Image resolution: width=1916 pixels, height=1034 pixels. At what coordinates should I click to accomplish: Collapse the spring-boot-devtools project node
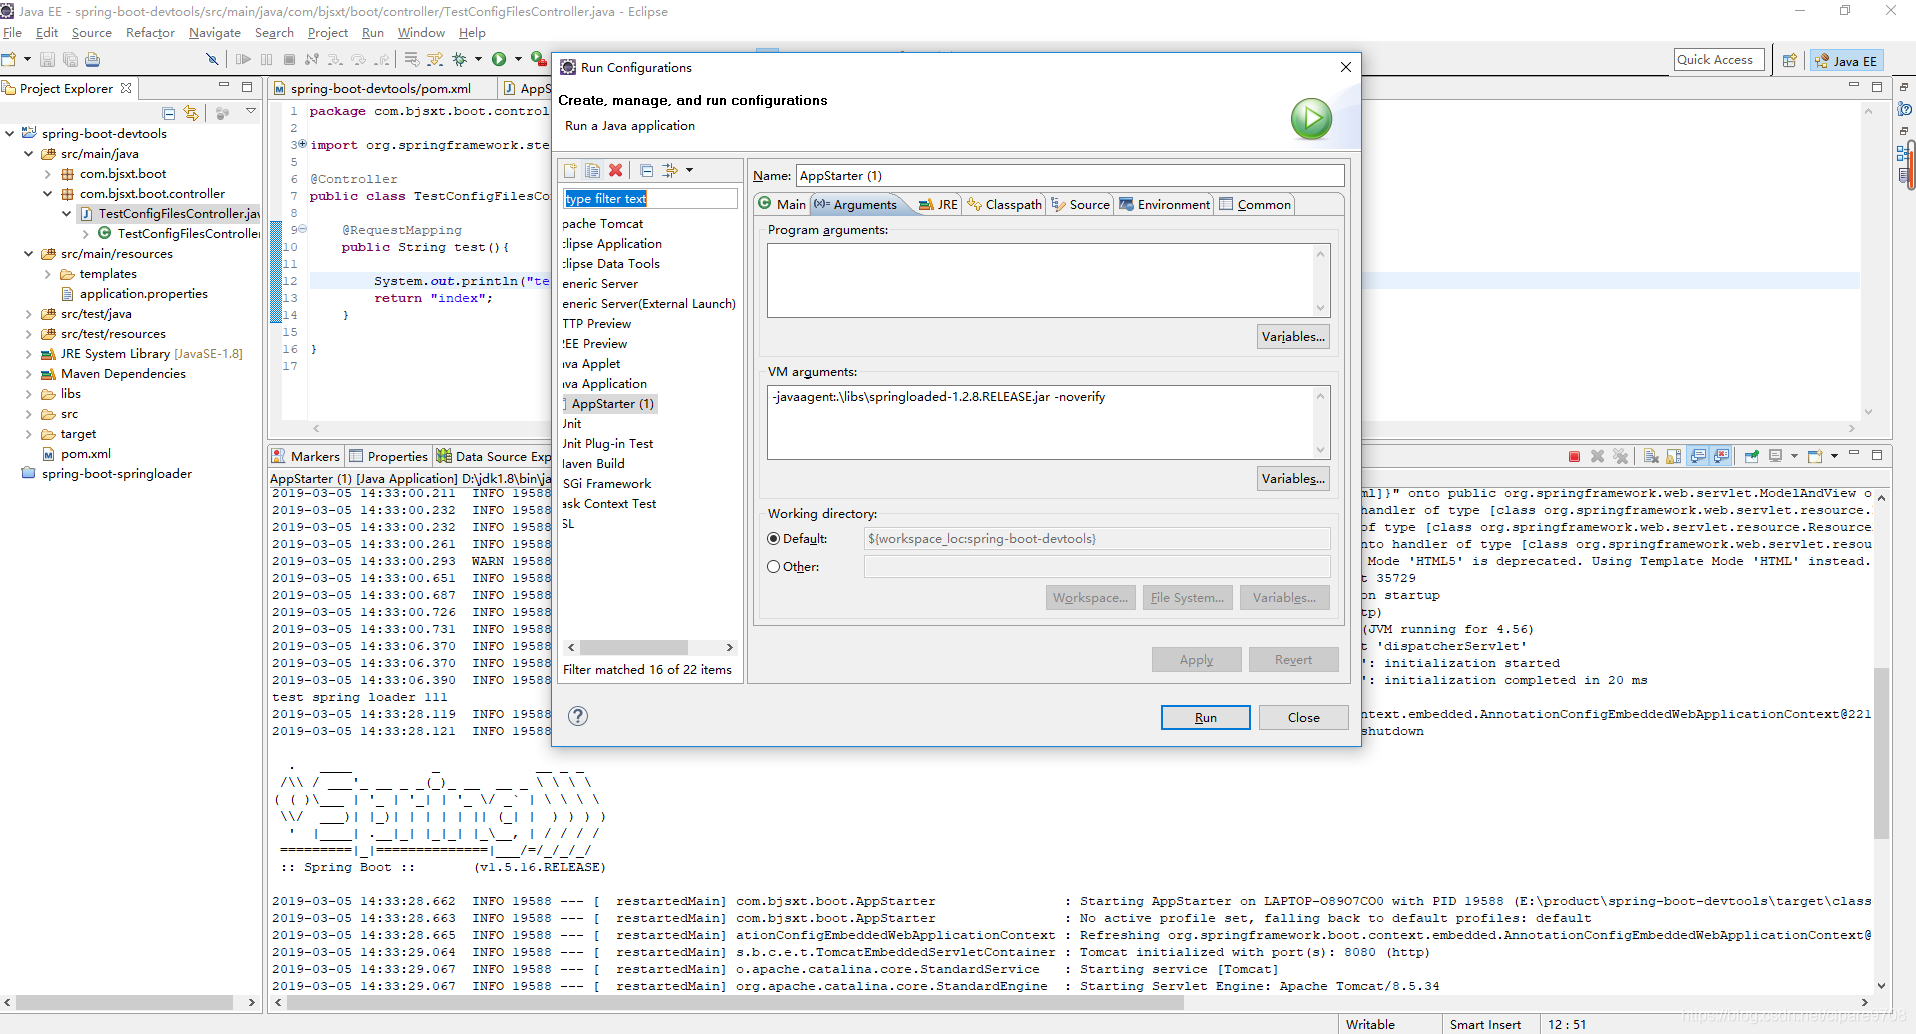(x=10, y=133)
